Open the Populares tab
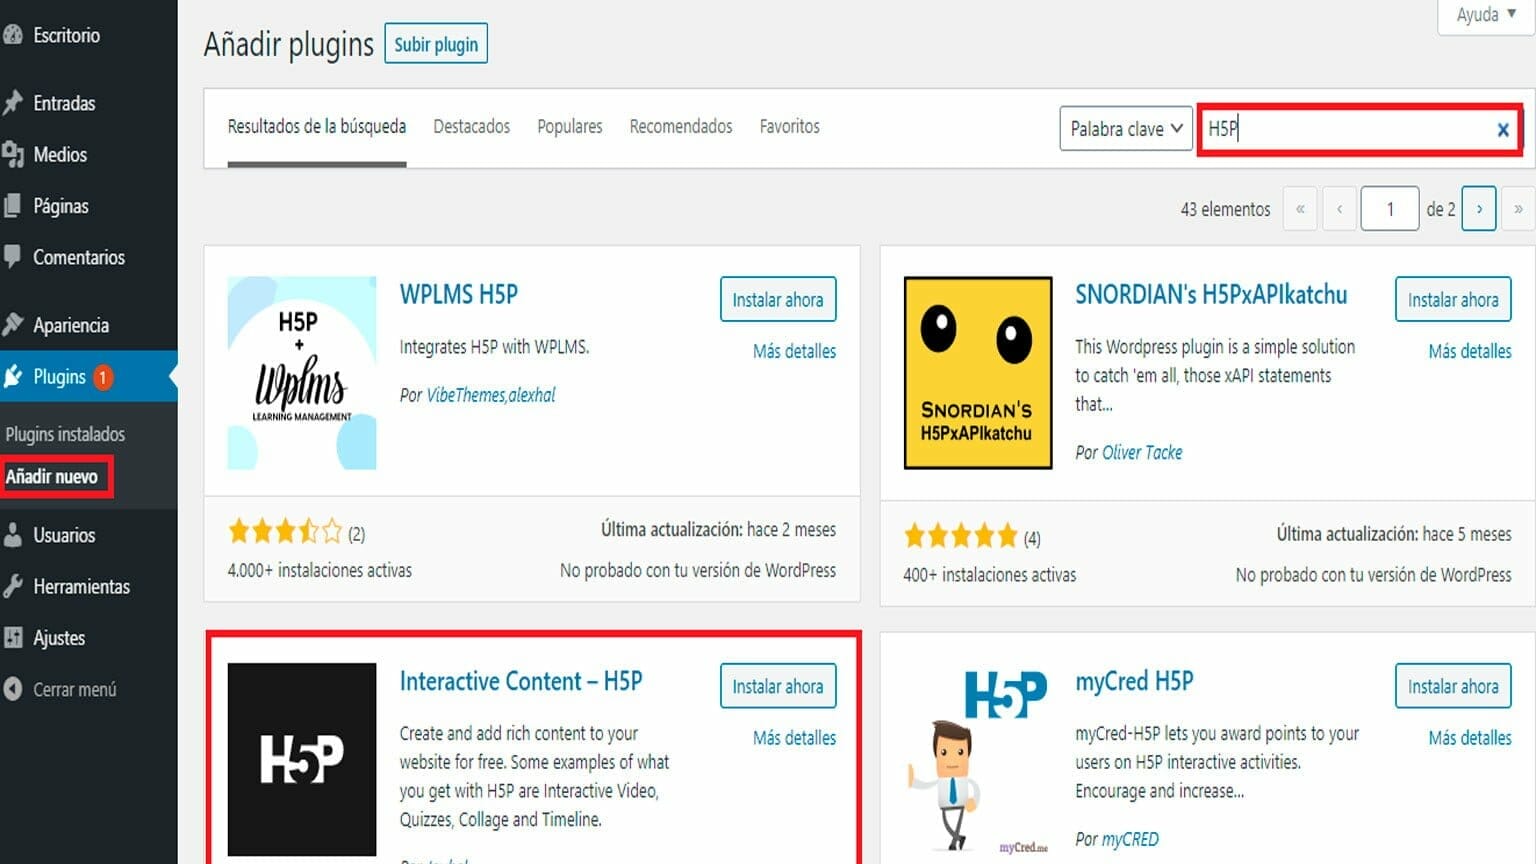This screenshot has width=1536, height=864. point(569,126)
